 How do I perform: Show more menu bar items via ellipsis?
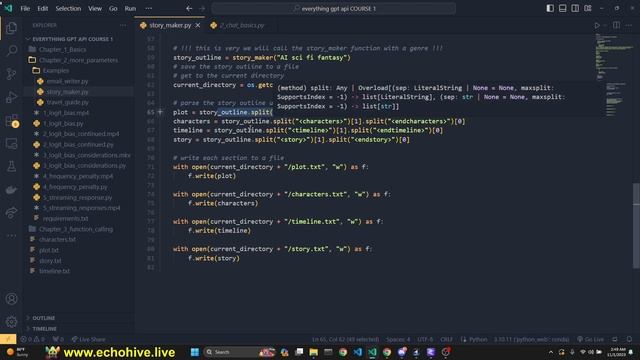(149, 8)
